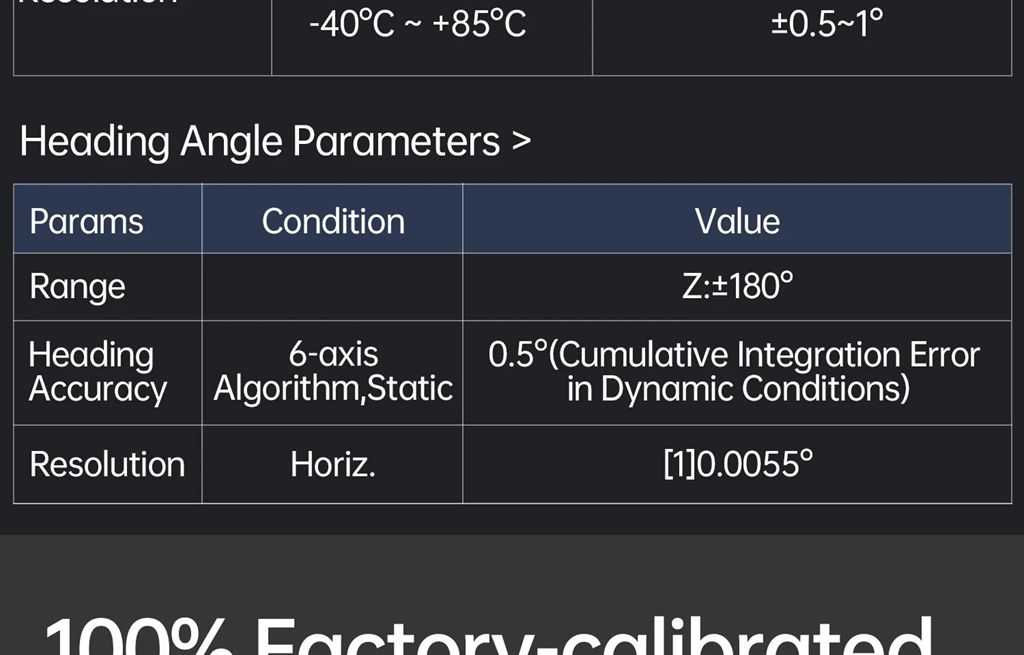Select the Value column header
Screen dimensions: 1024x655
737,221
